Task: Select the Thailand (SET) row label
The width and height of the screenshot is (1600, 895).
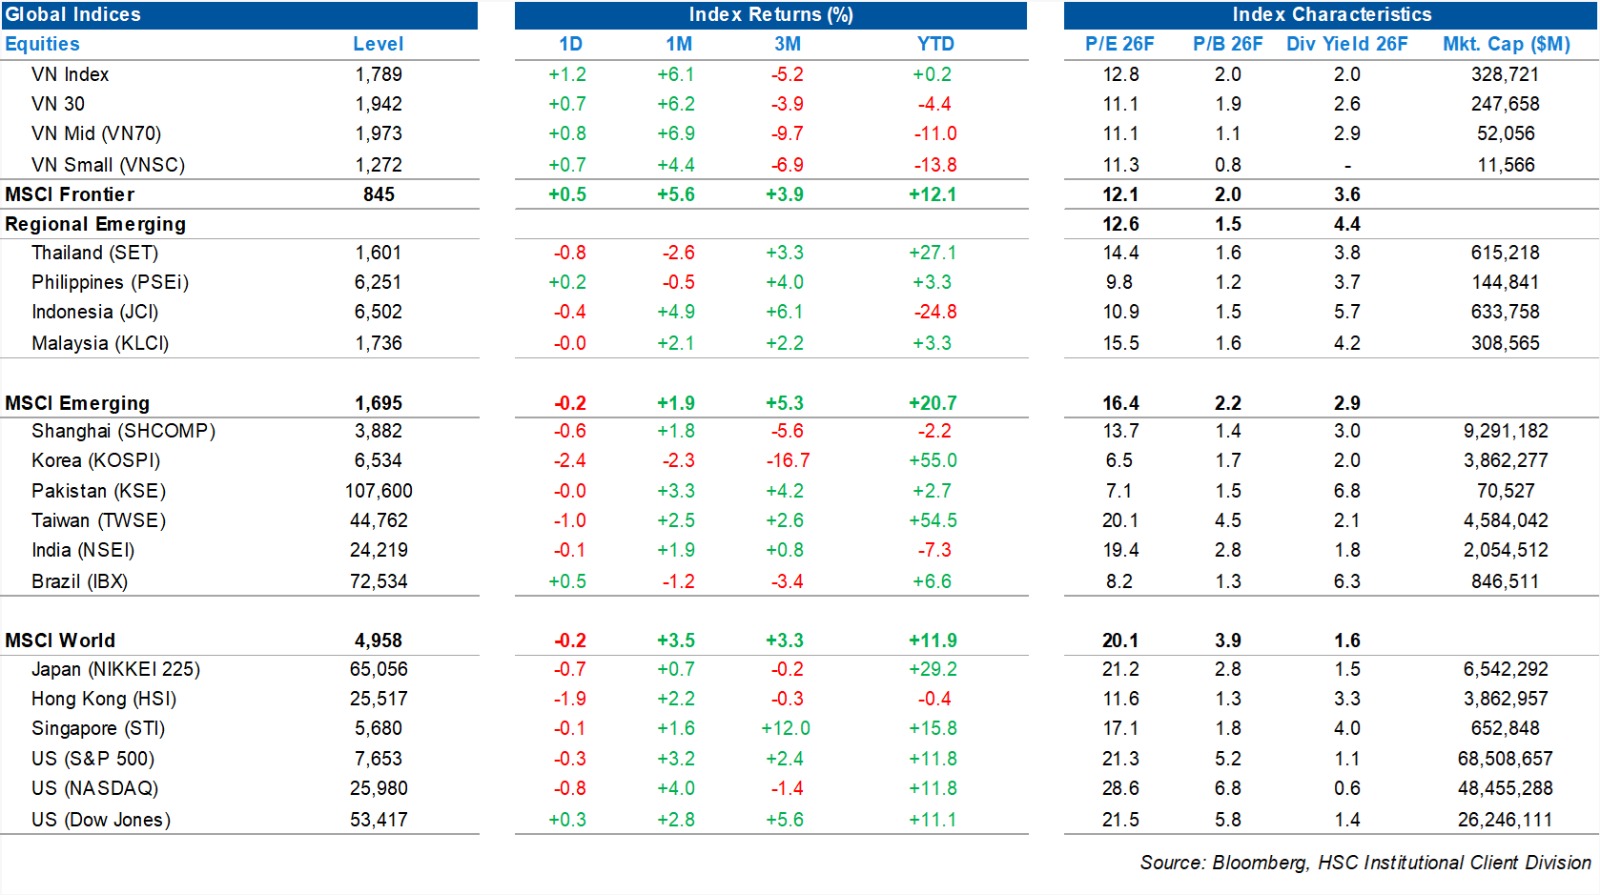Action: [x=95, y=253]
